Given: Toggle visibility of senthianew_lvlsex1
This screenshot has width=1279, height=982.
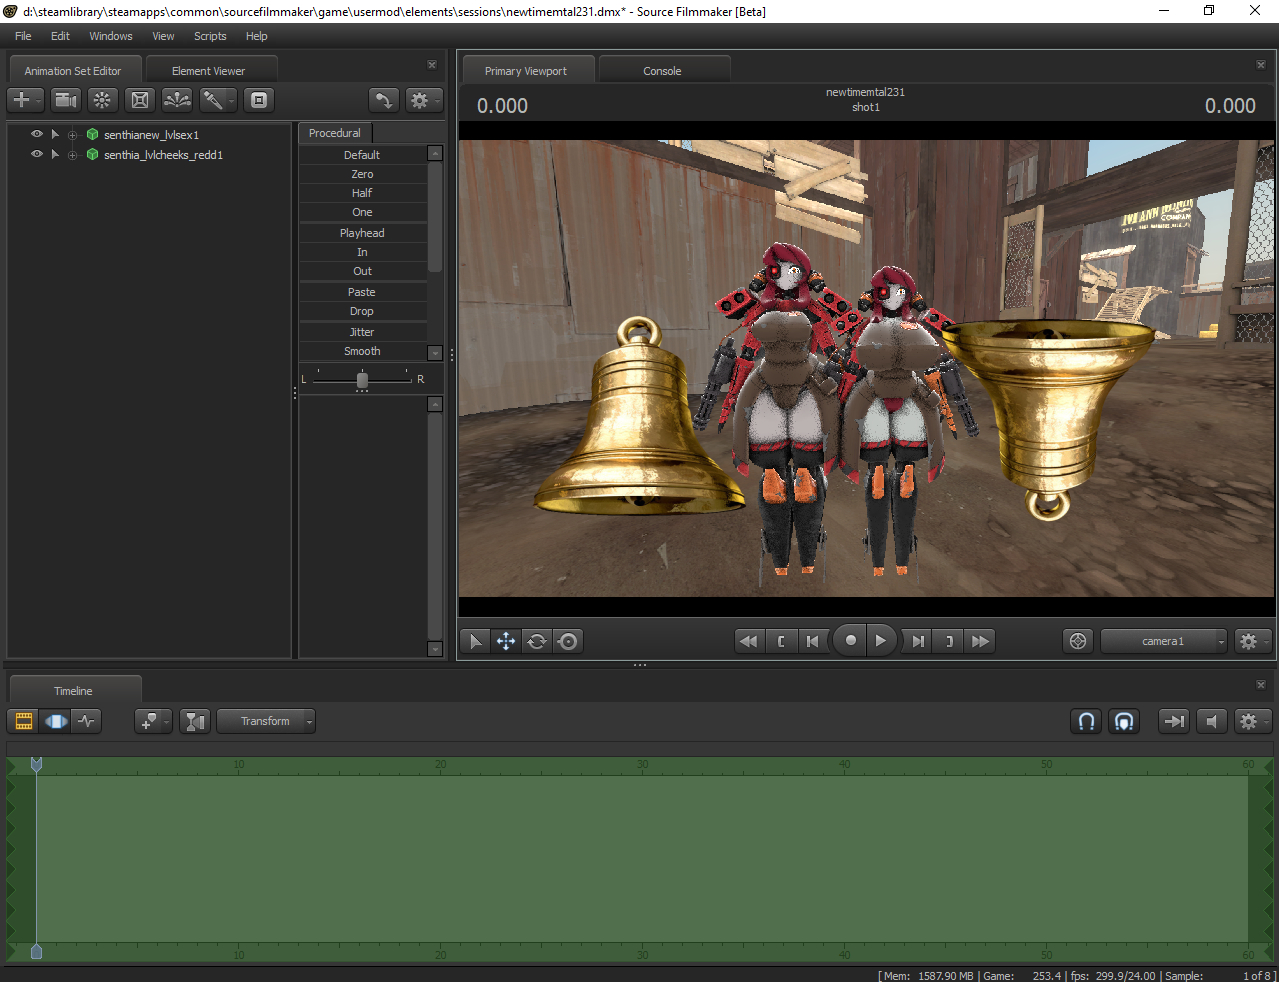Looking at the screenshot, I should [x=37, y=134].
